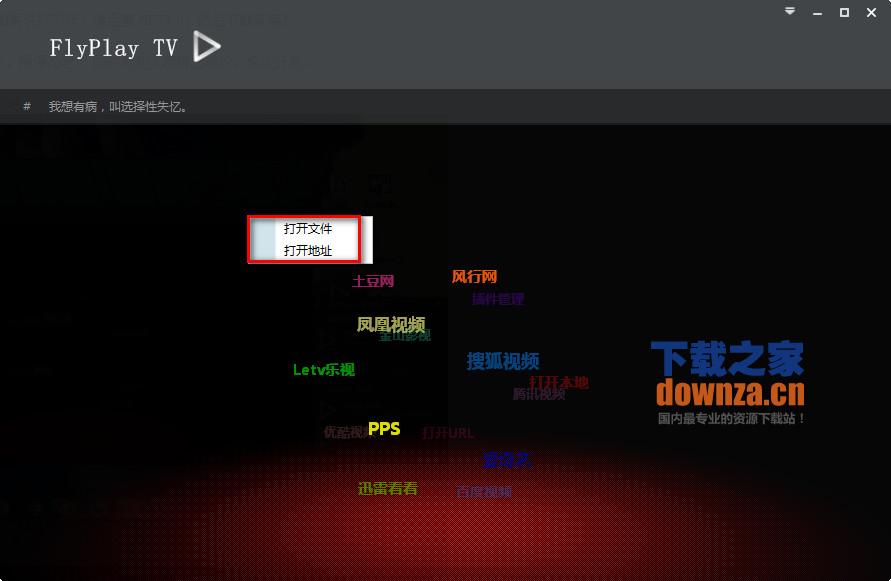
Task: Select the 凤凰视频 tag
Action: tap(391, 325)
